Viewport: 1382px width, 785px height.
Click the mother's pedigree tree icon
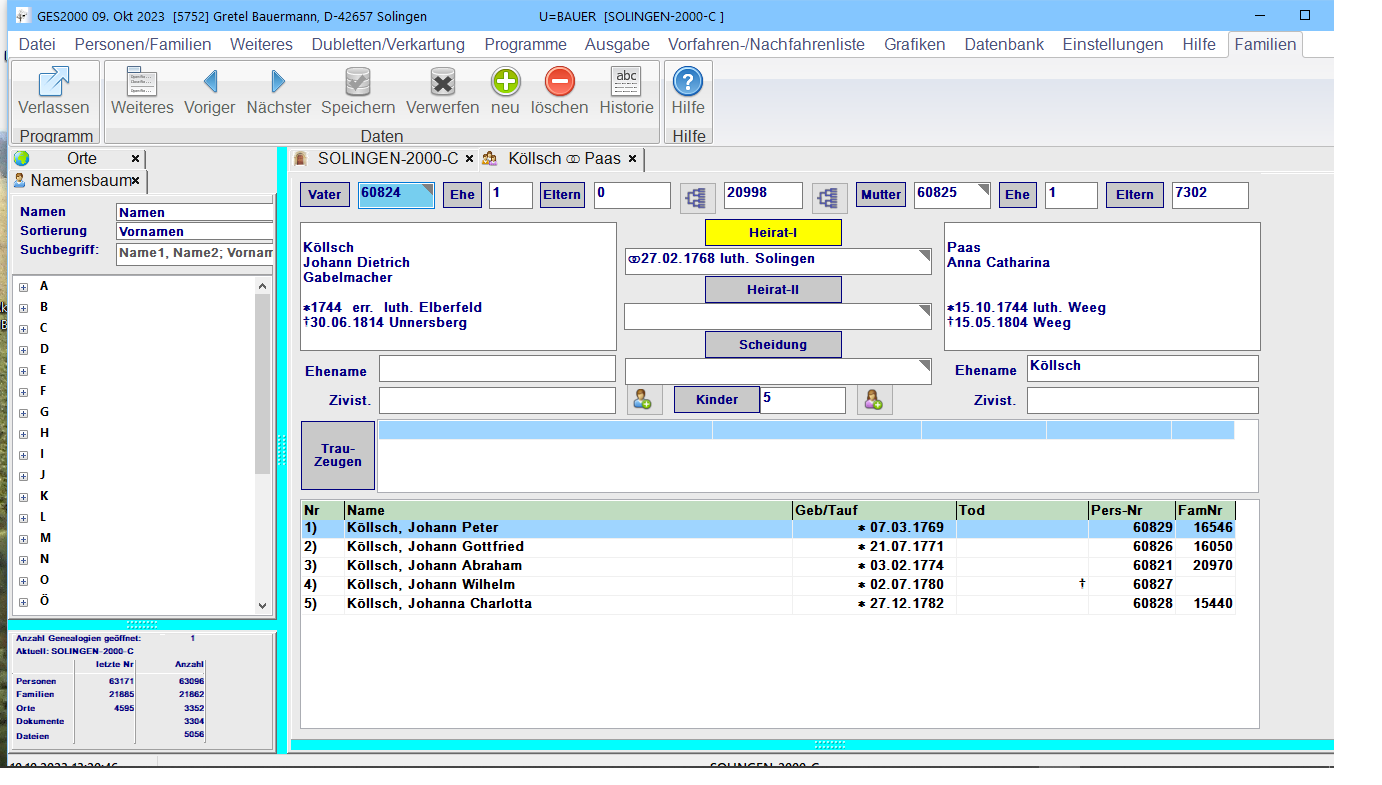pos(829,198)
